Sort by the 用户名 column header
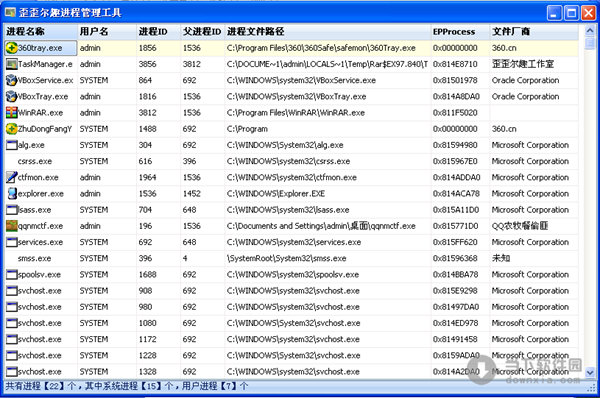The height and width of the screenshot is (398, 600). tap(107, 31)
